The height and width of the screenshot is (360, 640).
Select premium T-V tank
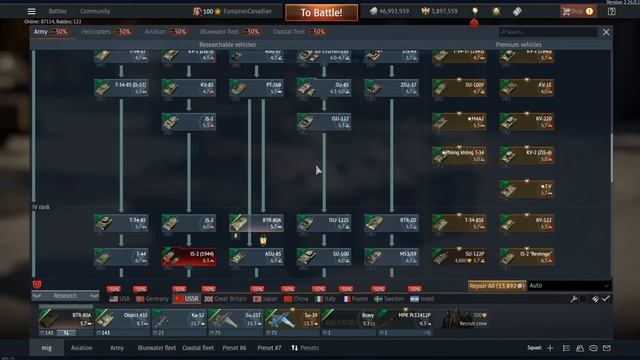click(527, 189)
